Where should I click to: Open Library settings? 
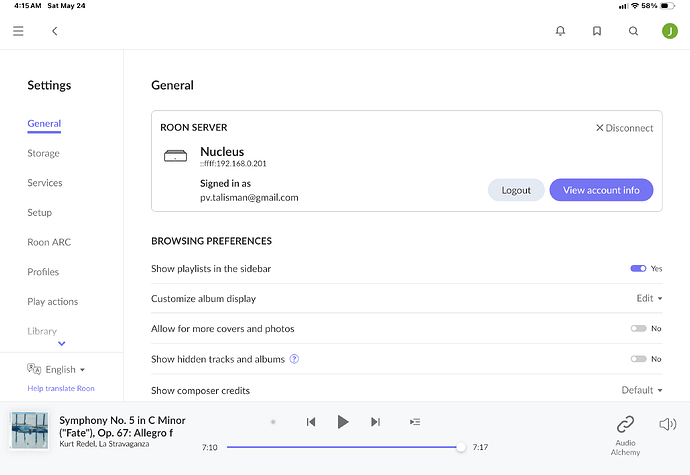[42, 331]
